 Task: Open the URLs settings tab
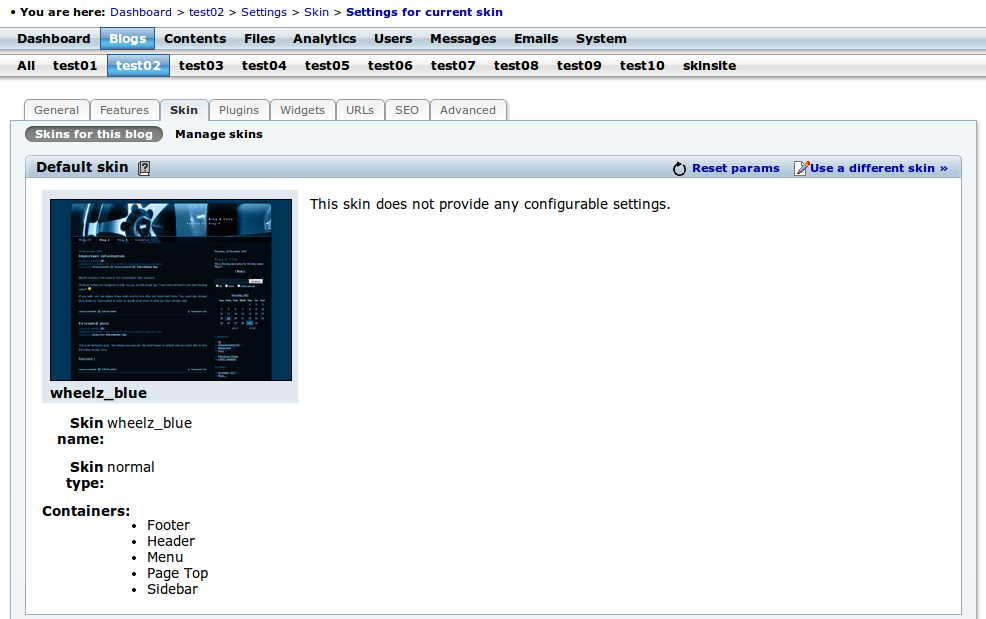tap(360, 110)
